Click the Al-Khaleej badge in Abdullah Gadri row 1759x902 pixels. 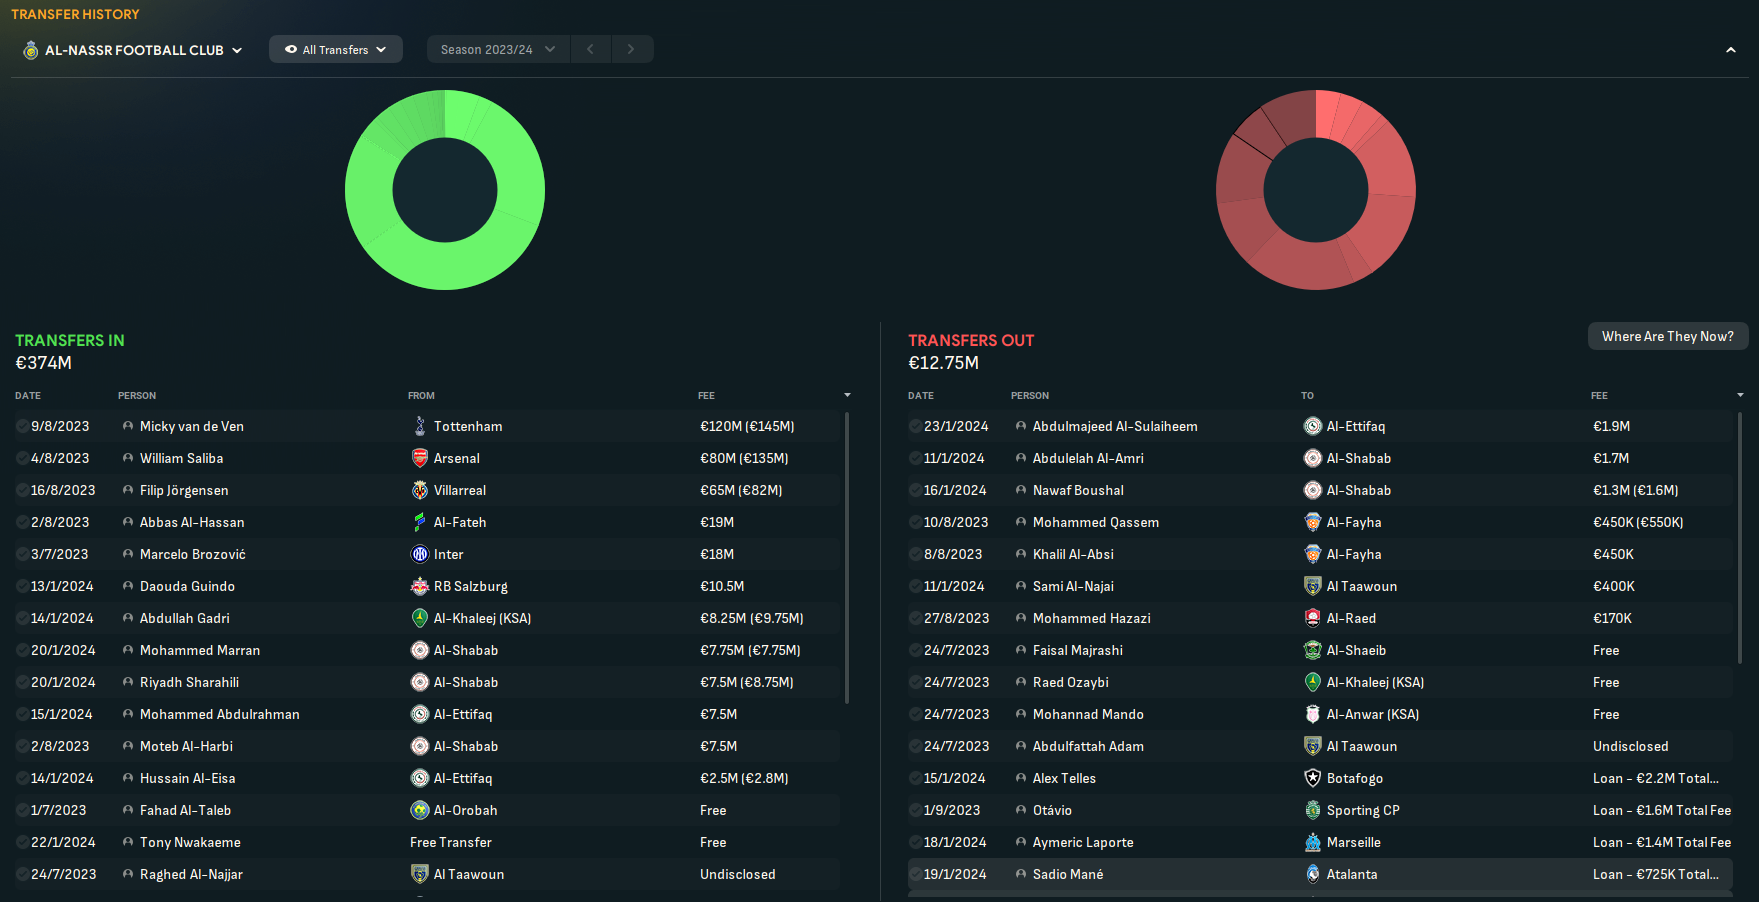[x=420, y=618]
